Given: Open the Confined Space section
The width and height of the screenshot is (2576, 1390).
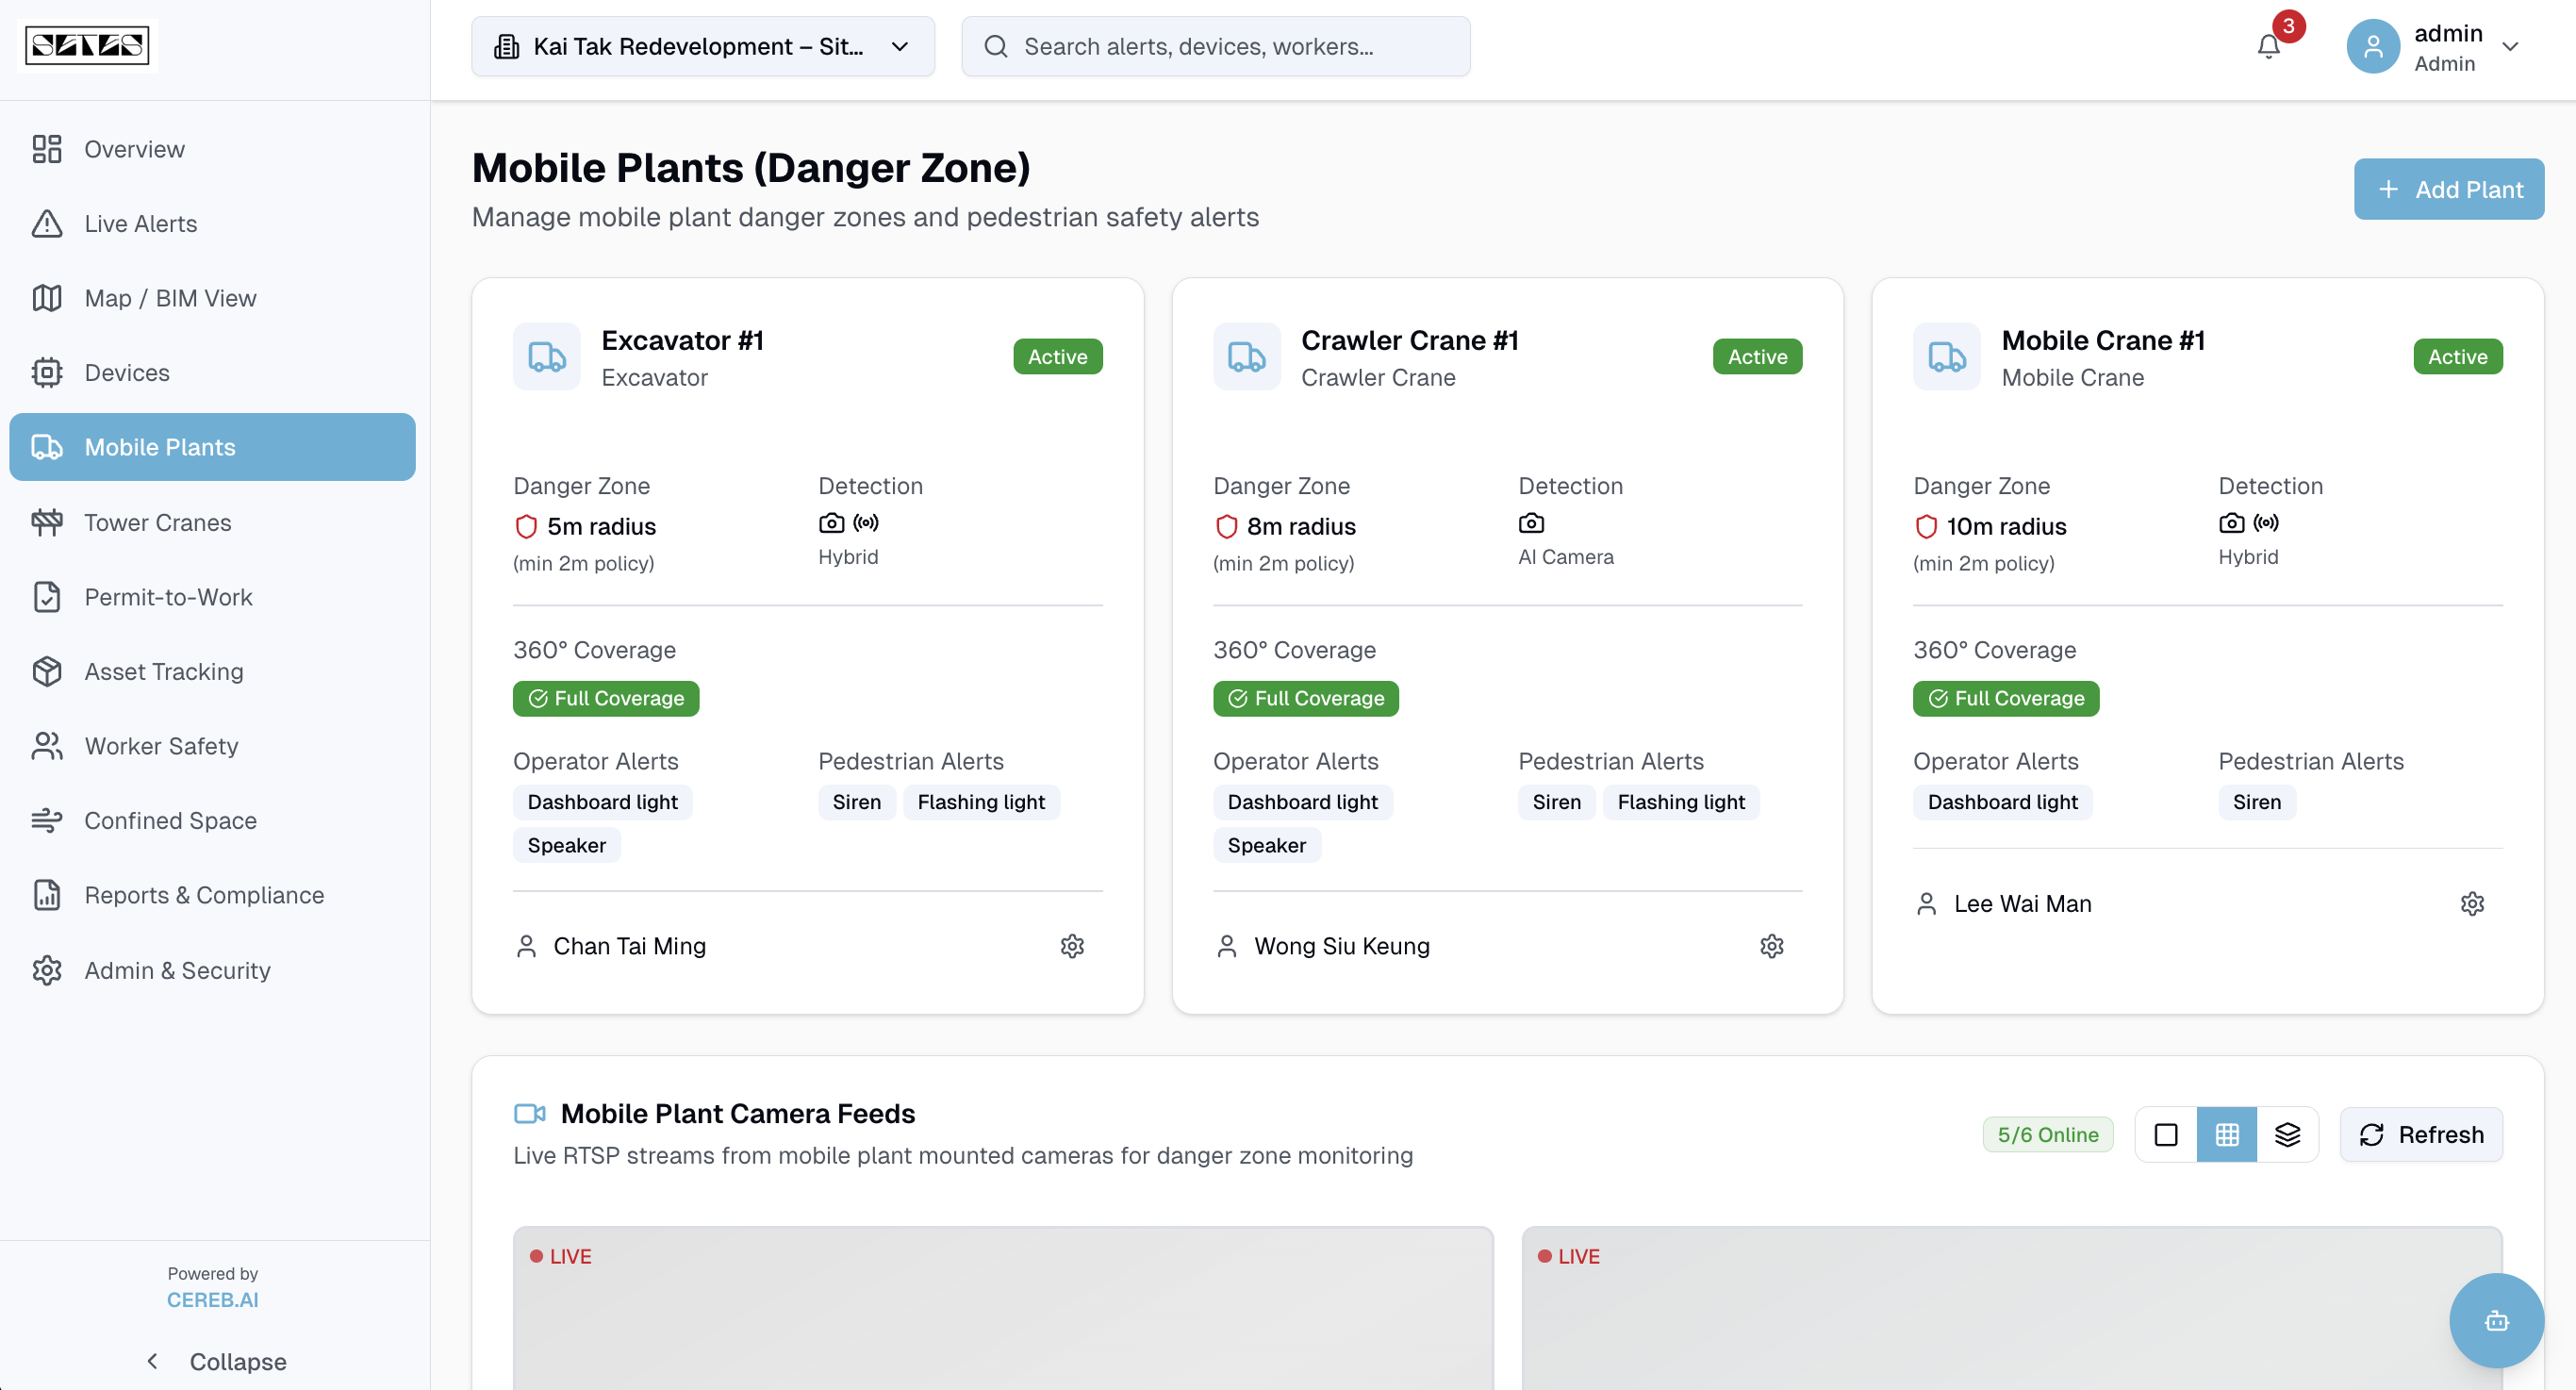Looking at the screenshot, I should click(170, 820).
